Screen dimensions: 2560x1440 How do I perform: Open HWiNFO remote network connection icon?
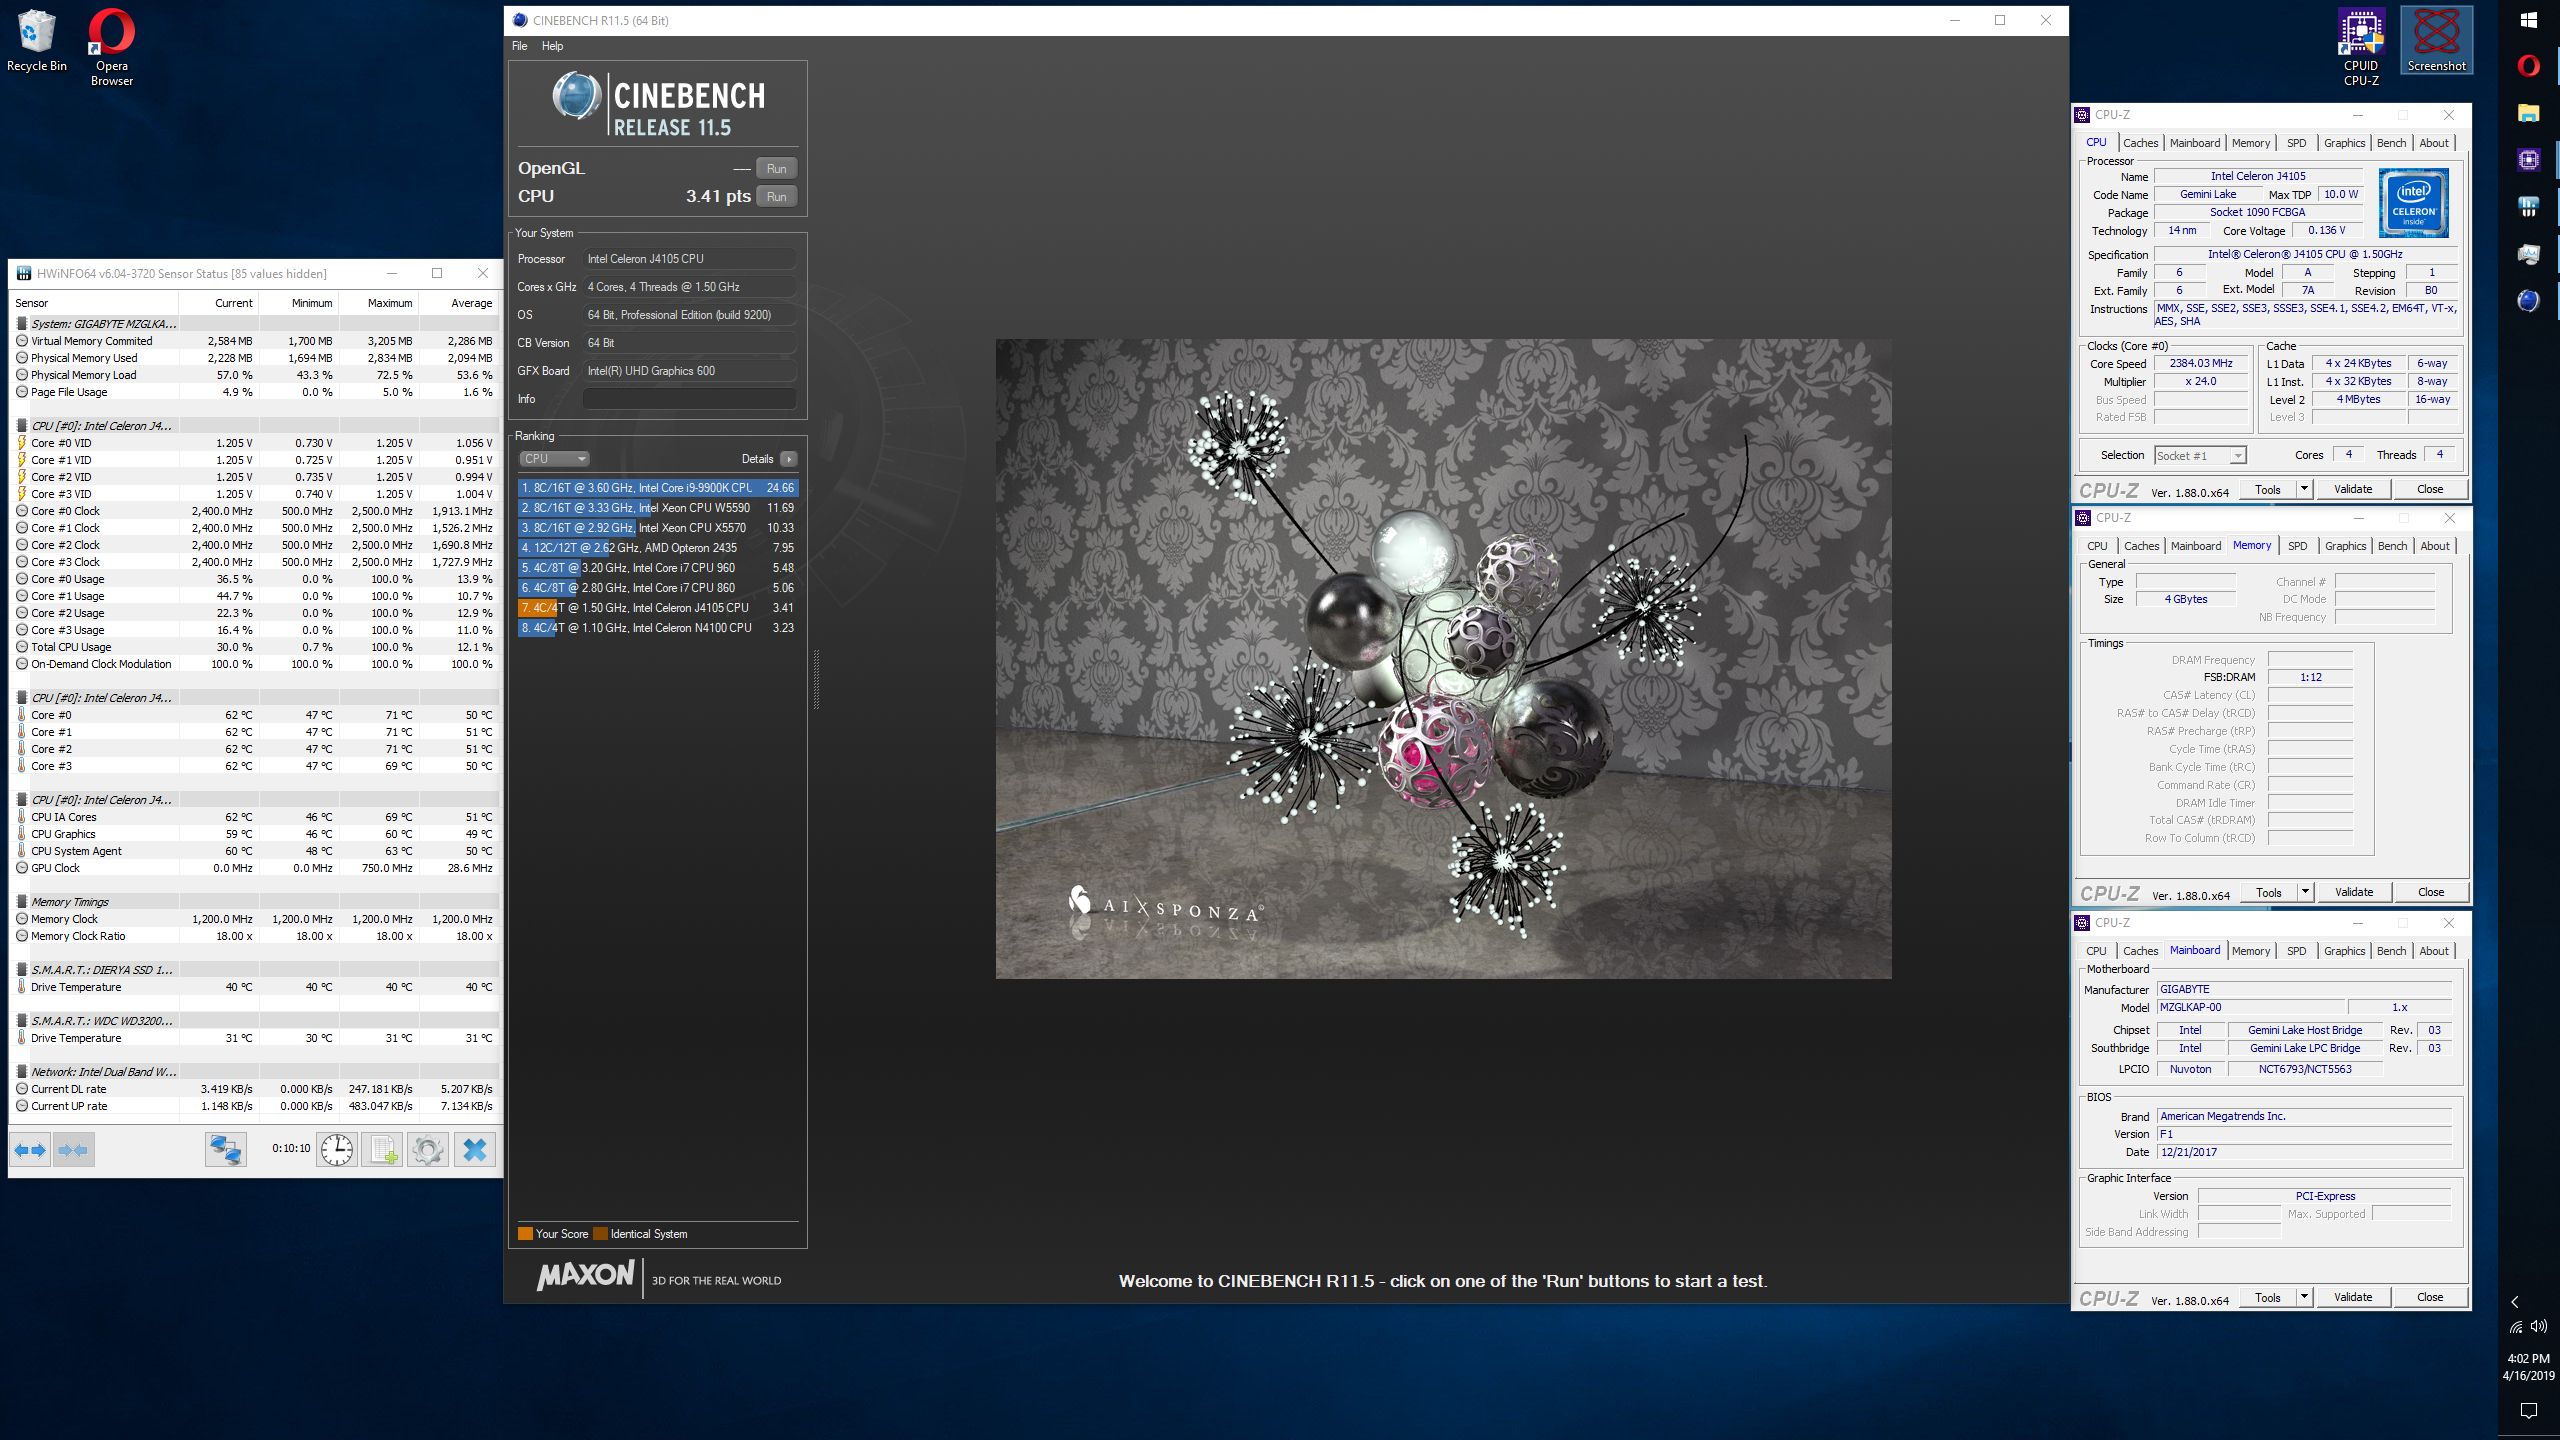225,1150
